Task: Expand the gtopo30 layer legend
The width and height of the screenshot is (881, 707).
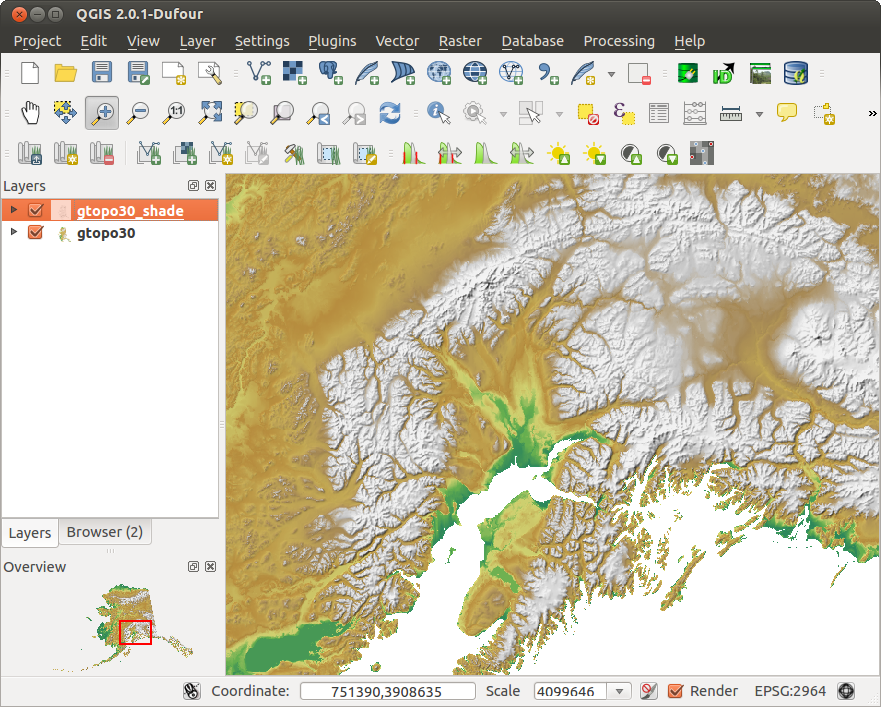Action: [x=14, y=232]
